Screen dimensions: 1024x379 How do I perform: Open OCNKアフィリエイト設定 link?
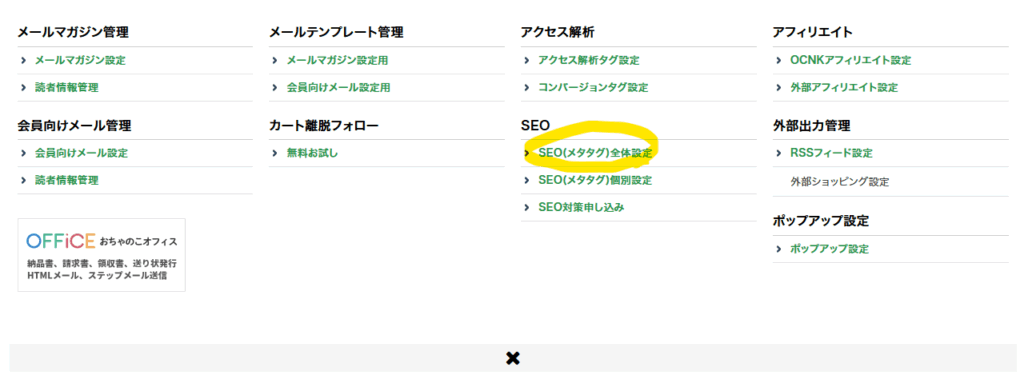click(x=850, y=60)
